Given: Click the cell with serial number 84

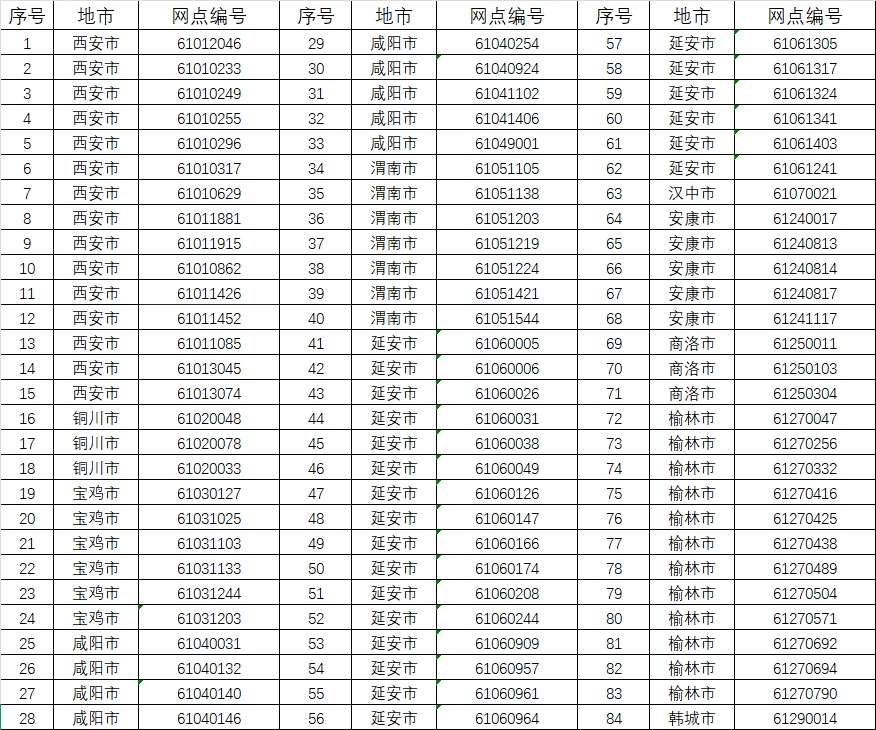Looking at the screenshot, I should point(615,718).
